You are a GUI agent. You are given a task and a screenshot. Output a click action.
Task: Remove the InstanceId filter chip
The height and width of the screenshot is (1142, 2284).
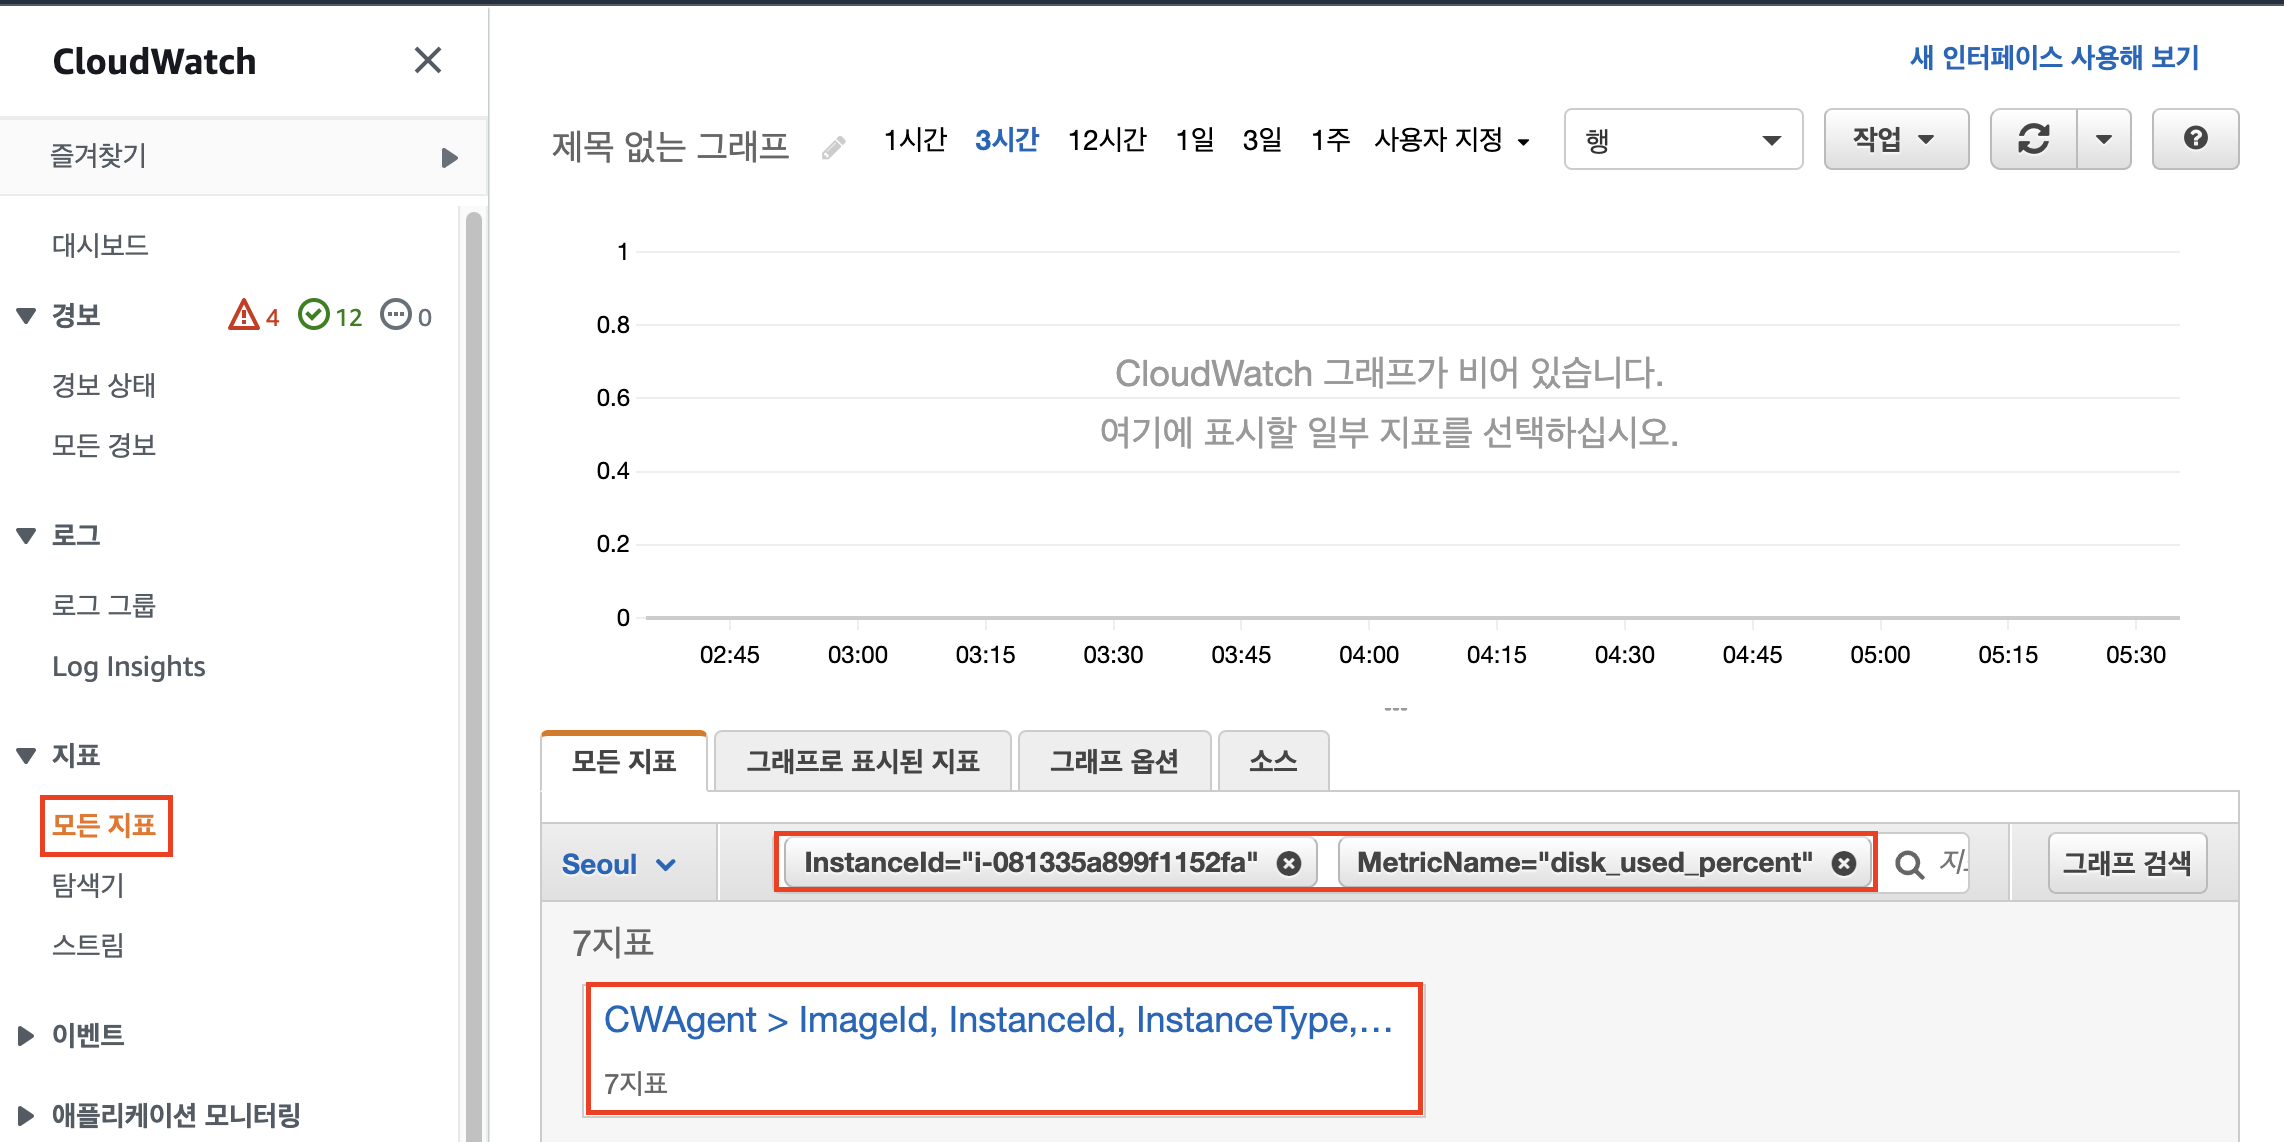click(x=1290, y=863)
